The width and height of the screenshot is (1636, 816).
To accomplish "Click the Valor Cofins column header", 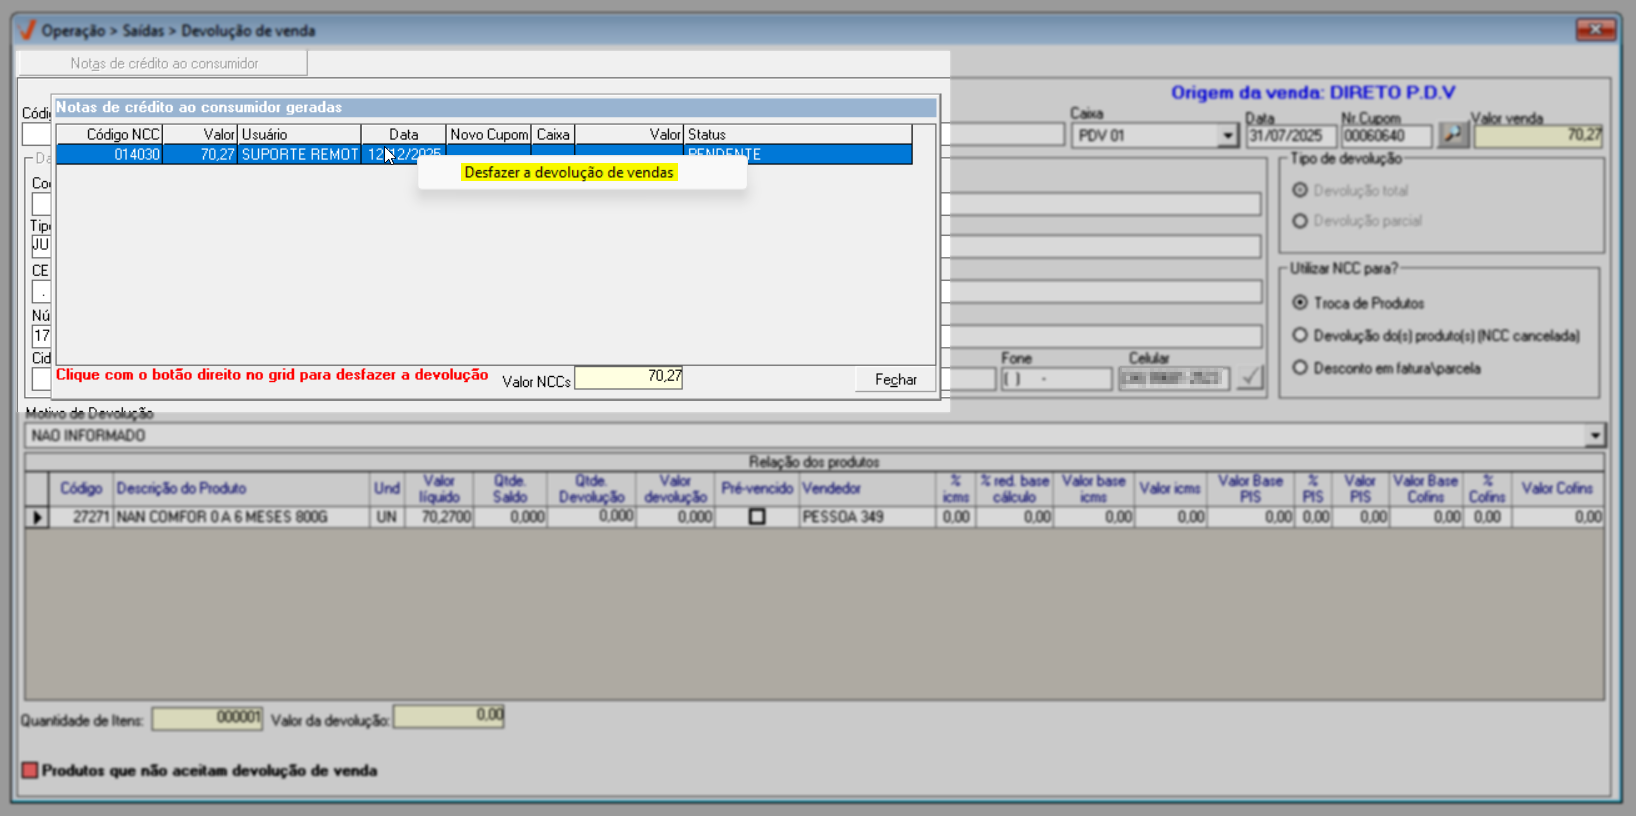I will point(1557,489).
